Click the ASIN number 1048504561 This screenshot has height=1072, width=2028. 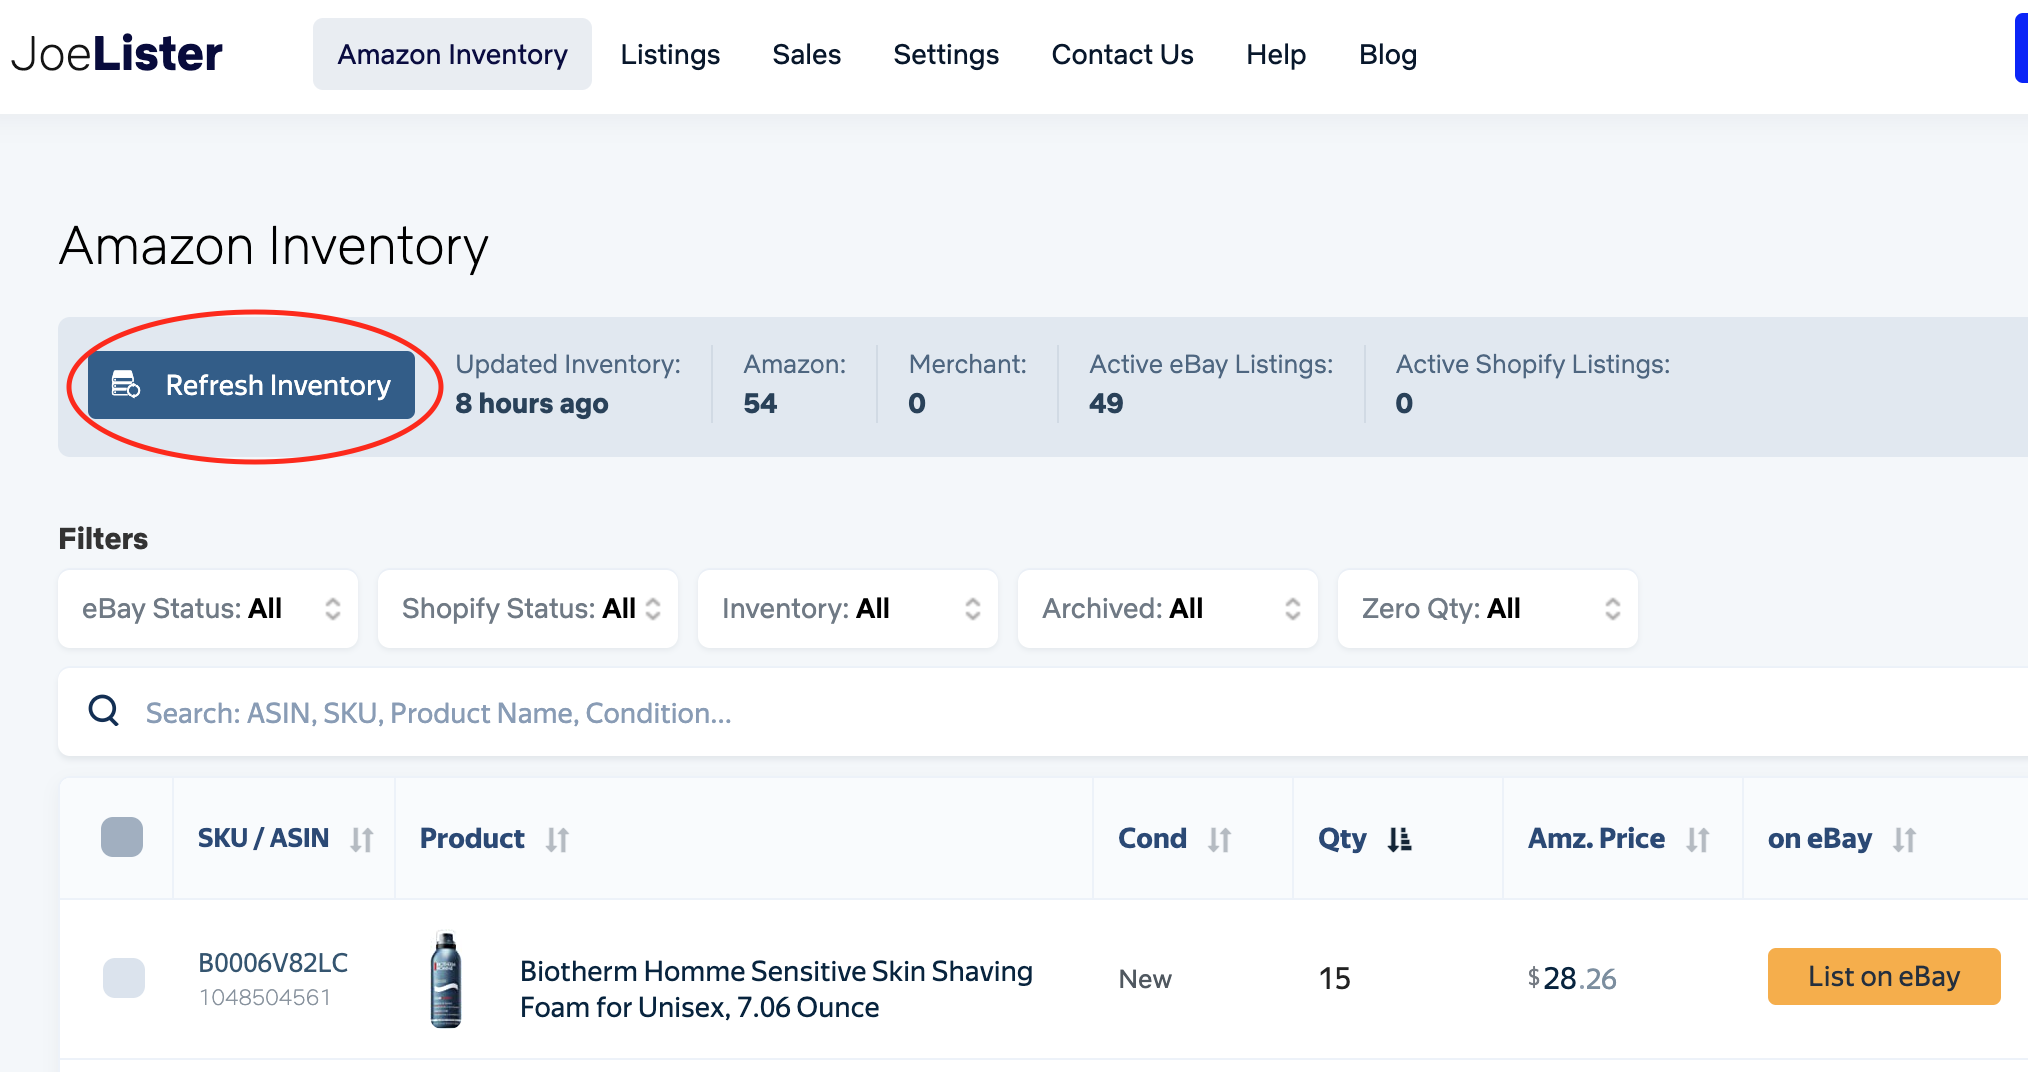265,997
